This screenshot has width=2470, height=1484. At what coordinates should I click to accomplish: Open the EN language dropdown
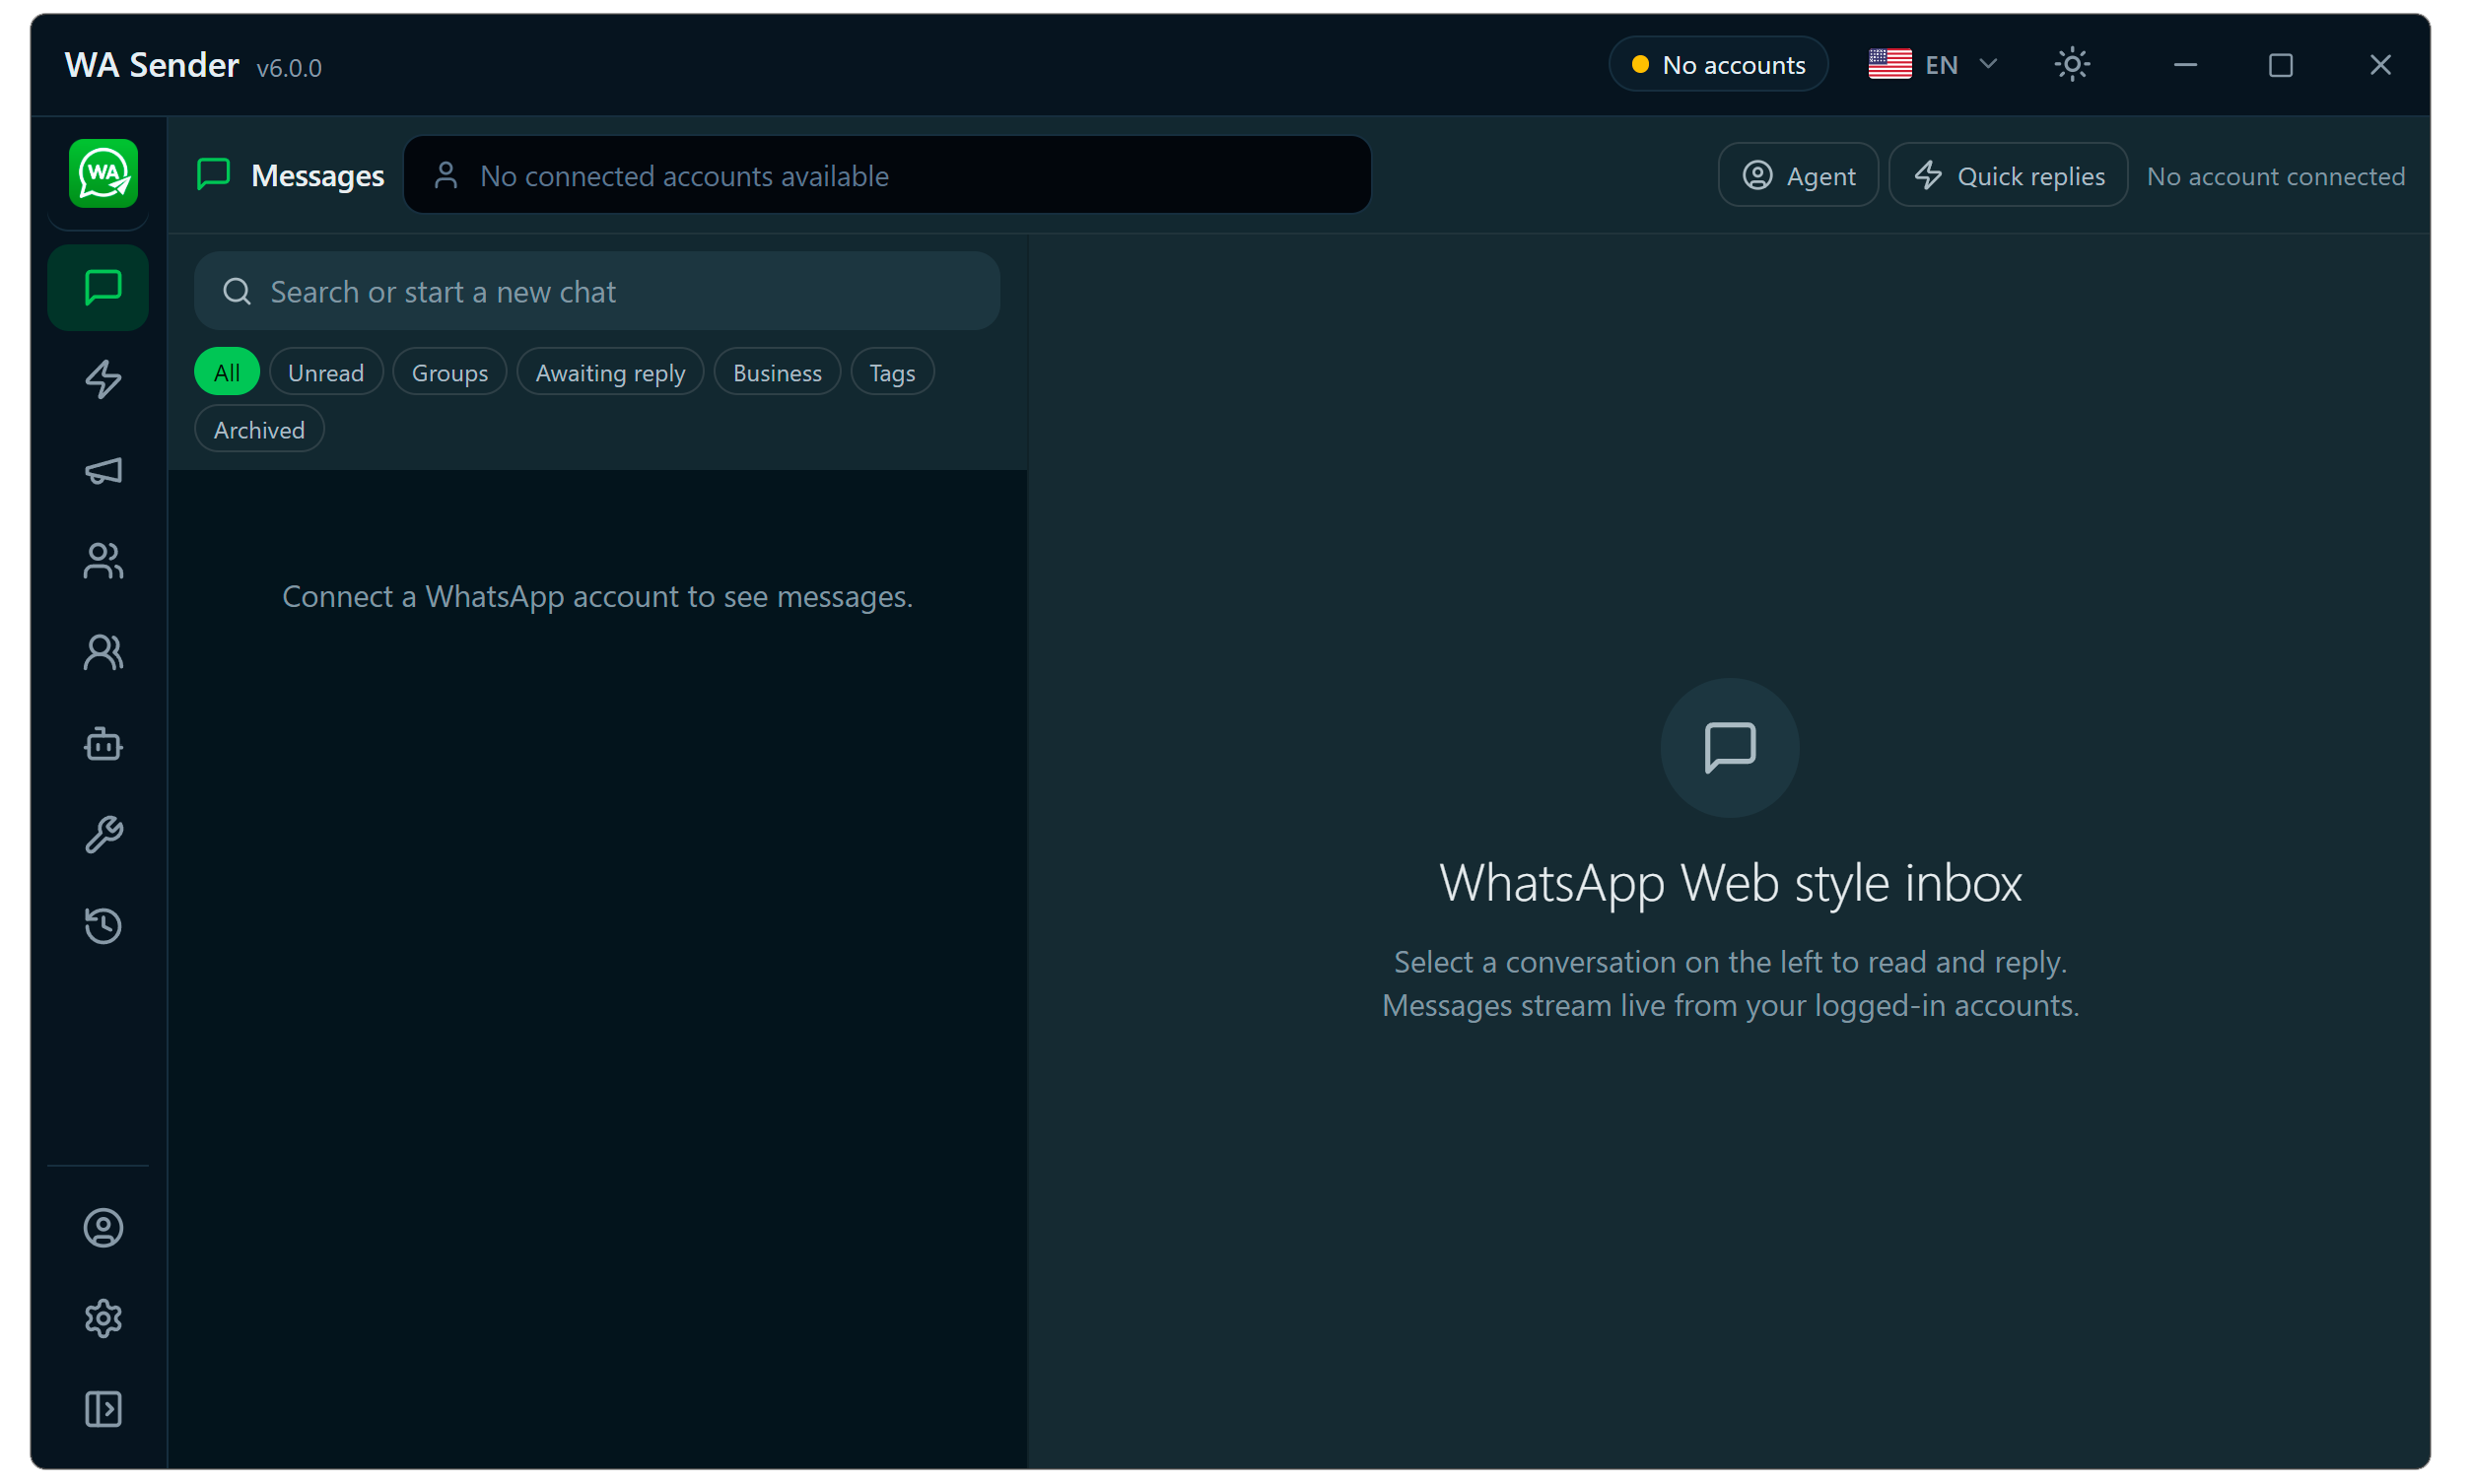click(x=1933, y=65)
